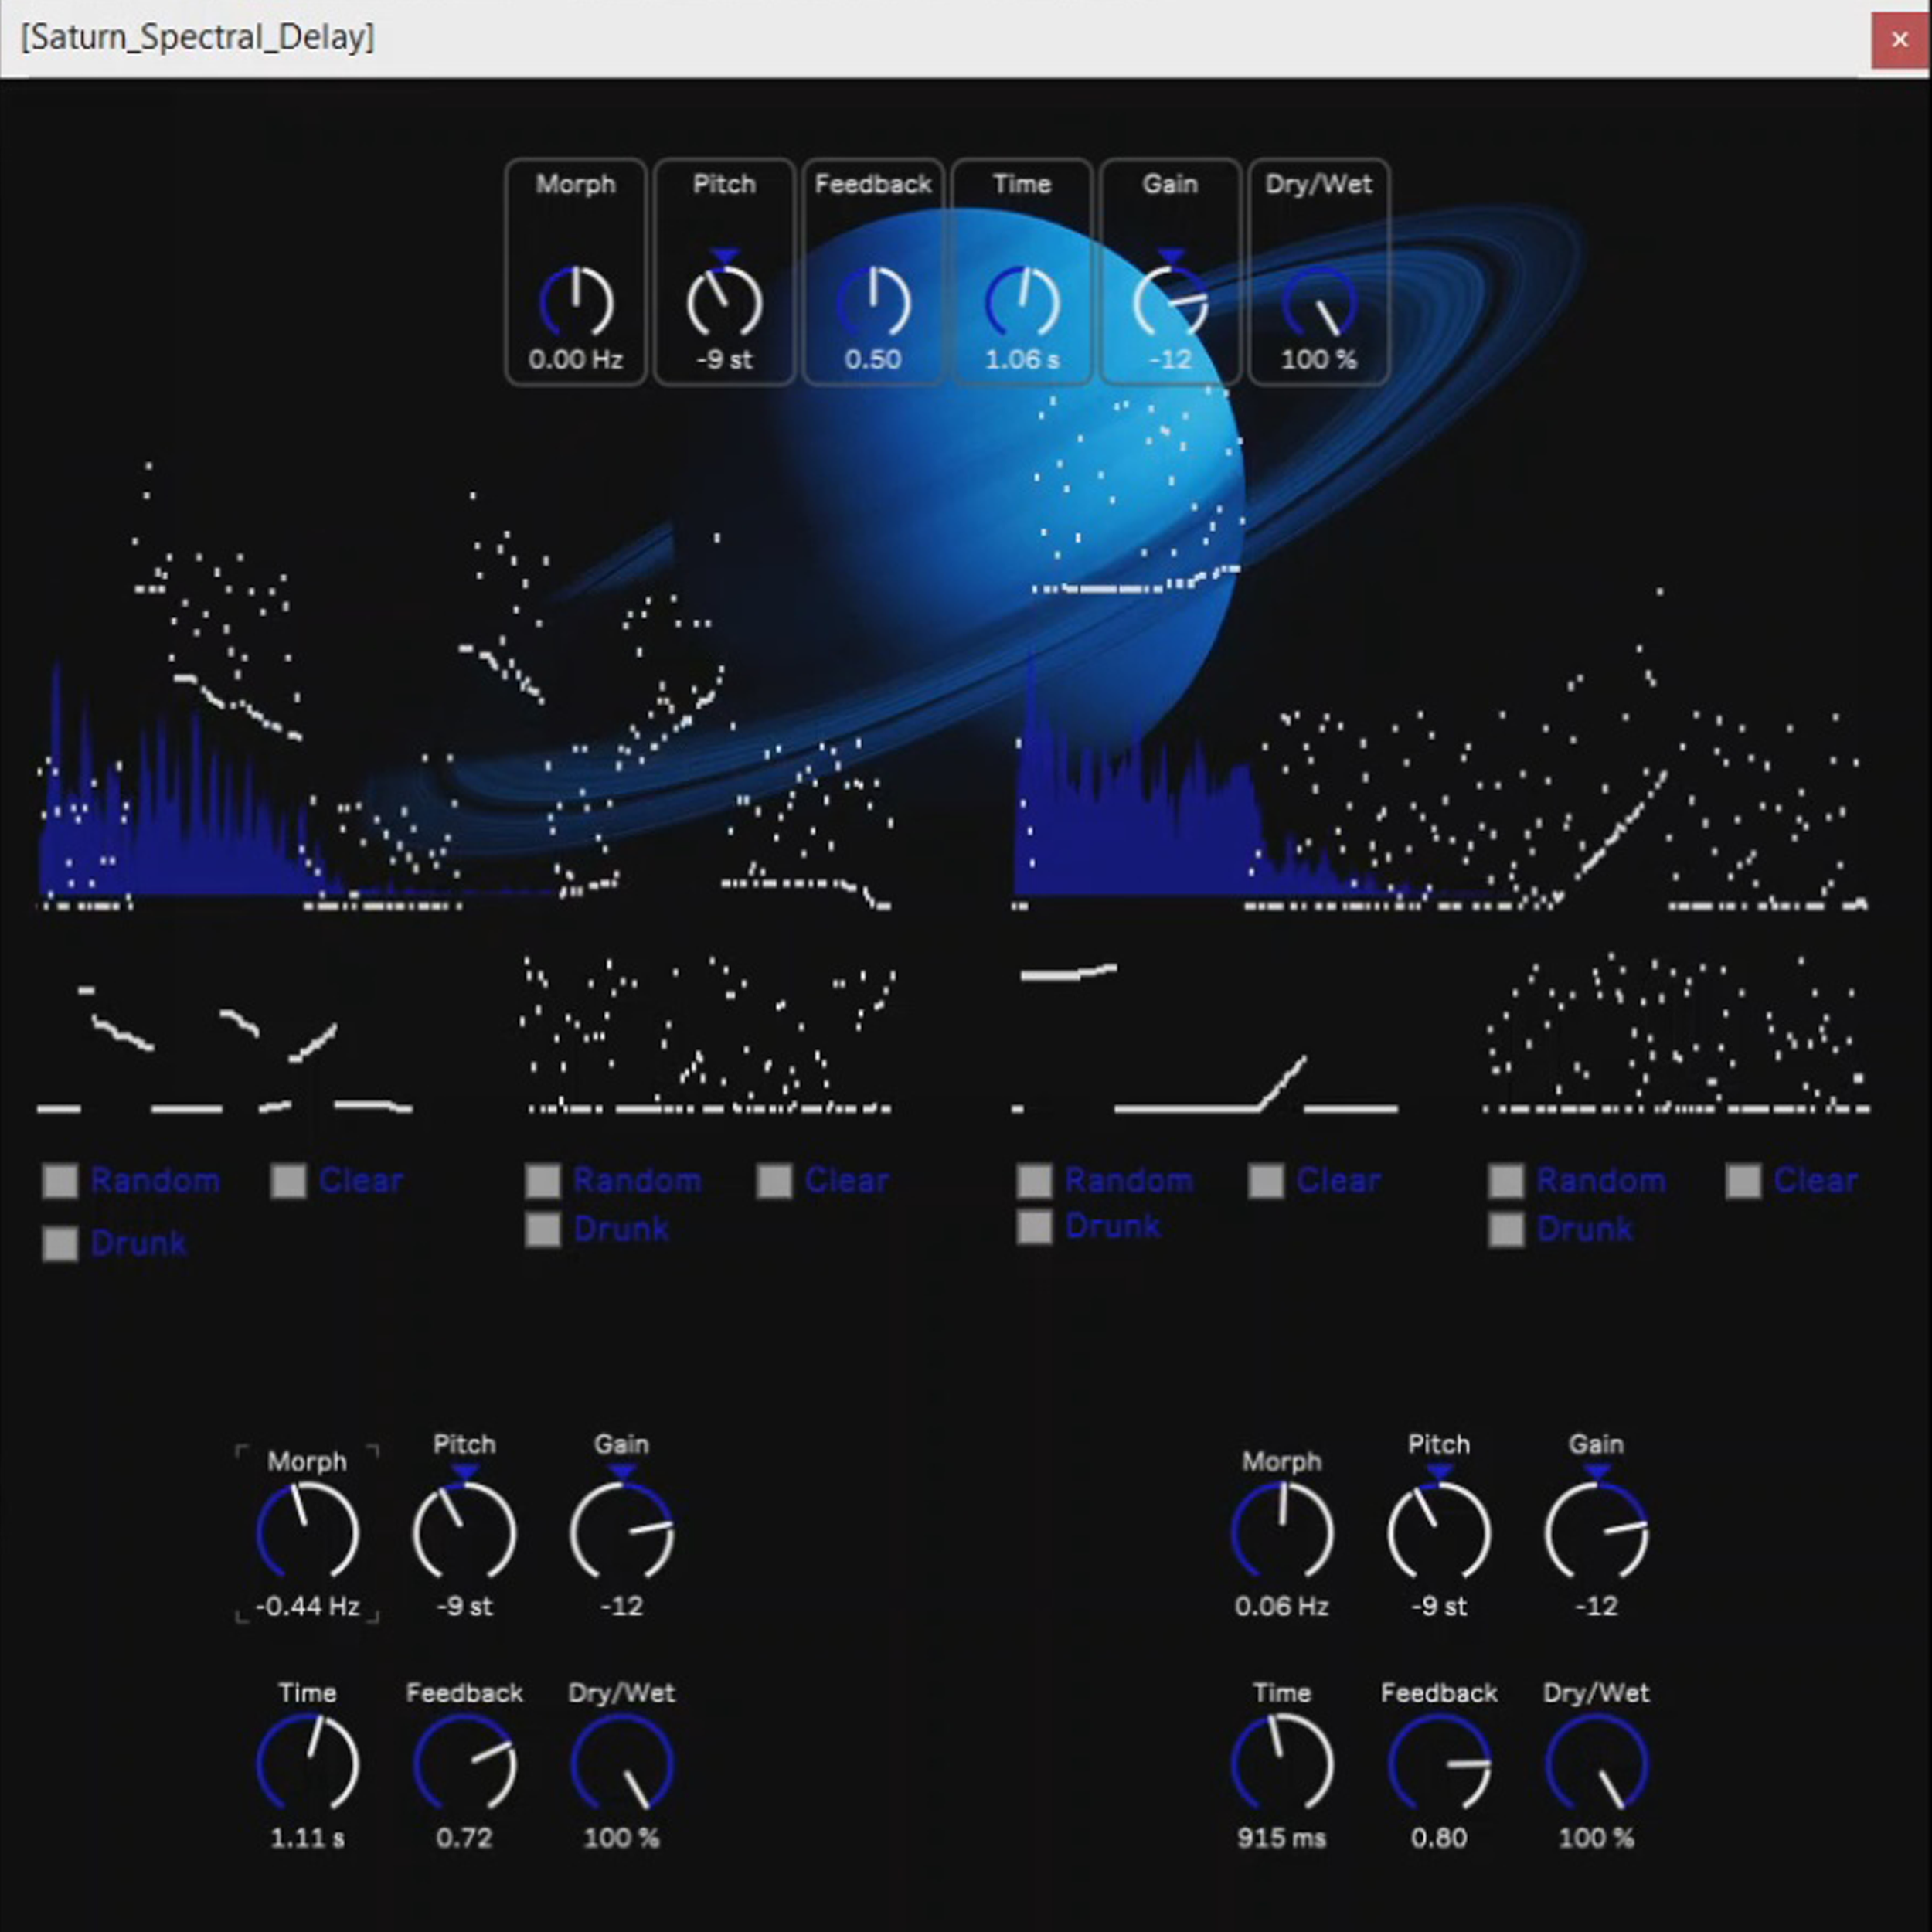Click the left Morph knob at -0.44 Hz
The image size is (1932, 1932).
pyautogui.click(x=307, y=1531)
